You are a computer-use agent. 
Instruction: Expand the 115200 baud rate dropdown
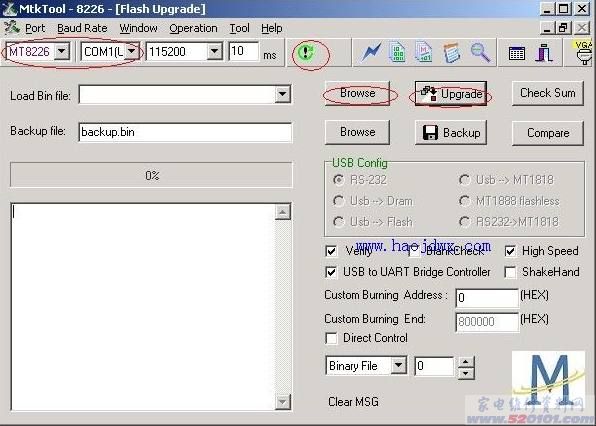pyautogui.click(x=214, y=51)
